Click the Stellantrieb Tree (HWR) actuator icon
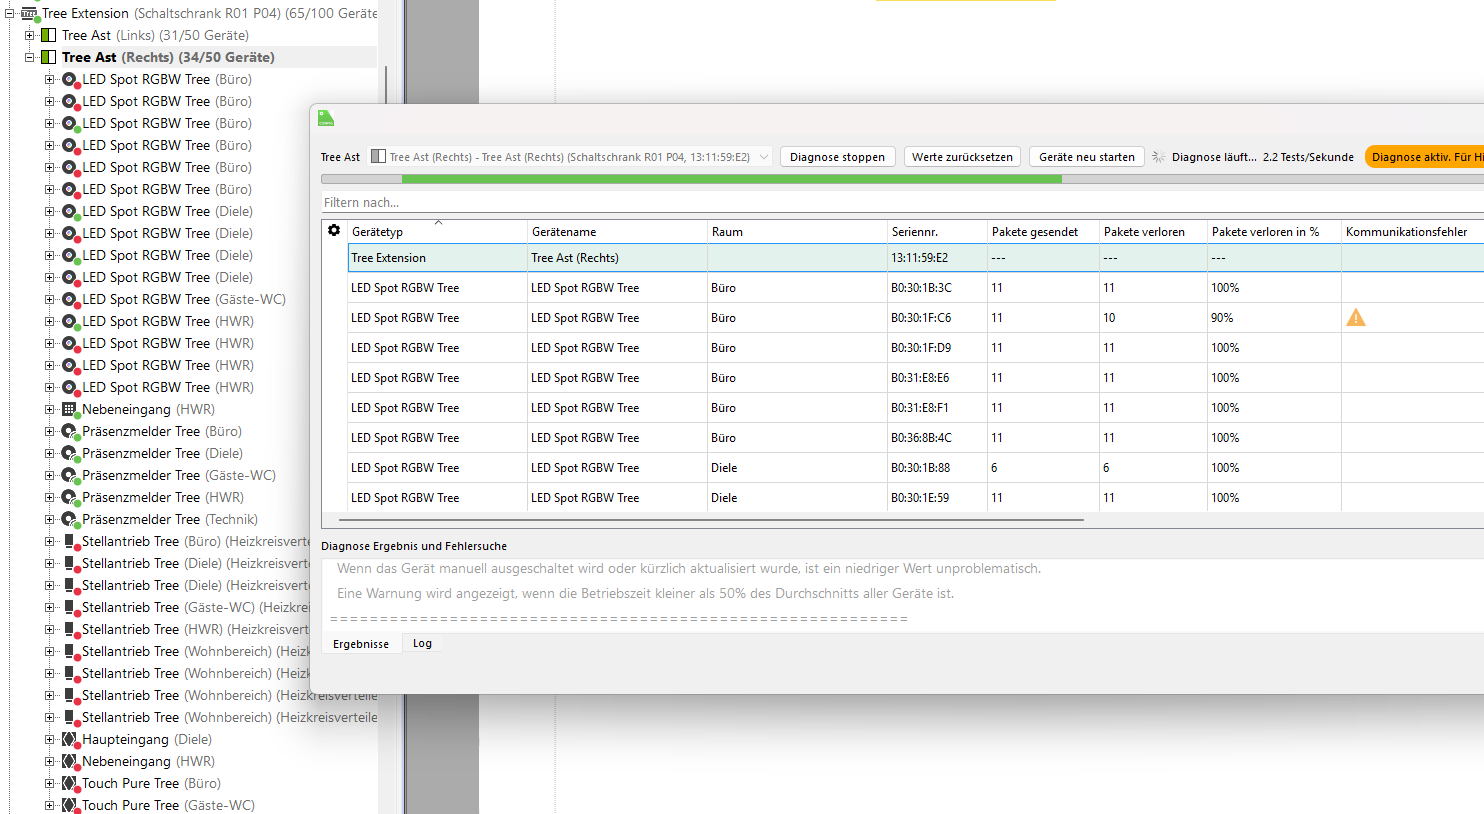The height and width of the screenshot is (814, 1484). point(69,629)
